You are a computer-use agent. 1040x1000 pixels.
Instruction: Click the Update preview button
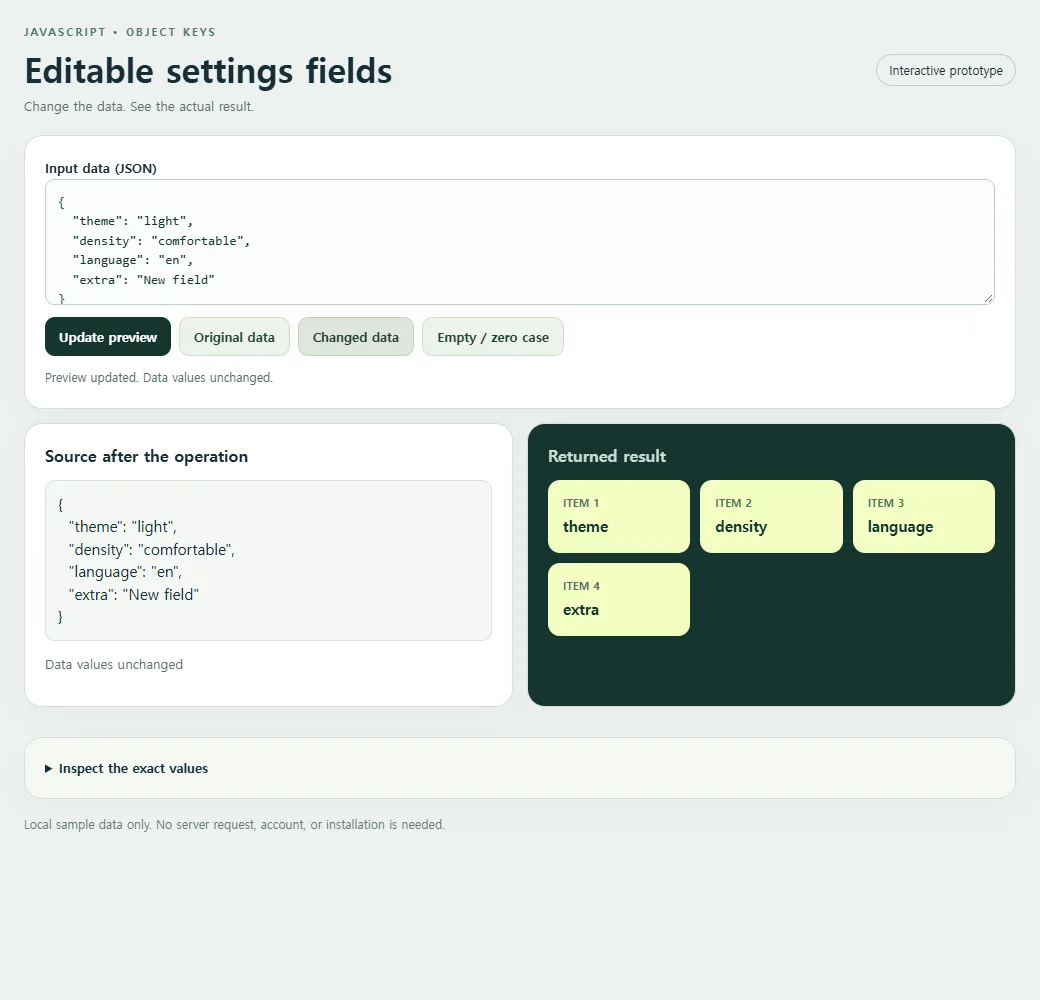[x=108, y=337]
